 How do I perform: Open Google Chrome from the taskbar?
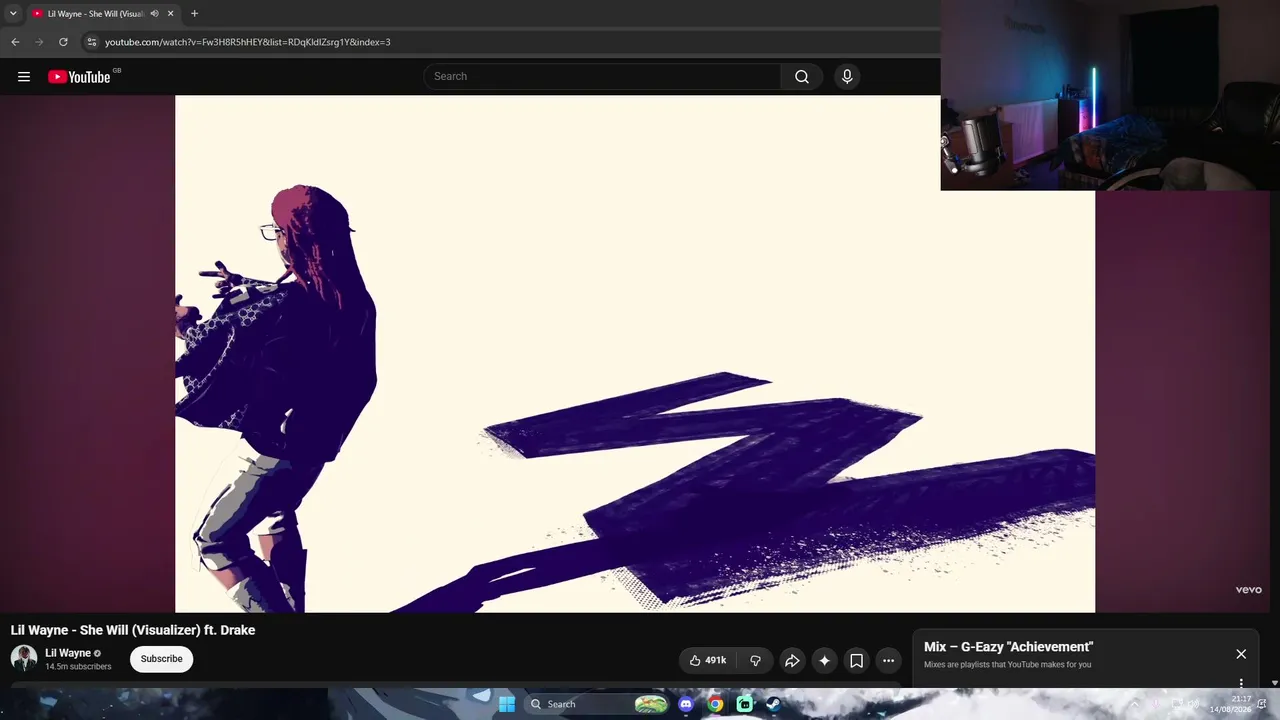(x=715, y=704)
